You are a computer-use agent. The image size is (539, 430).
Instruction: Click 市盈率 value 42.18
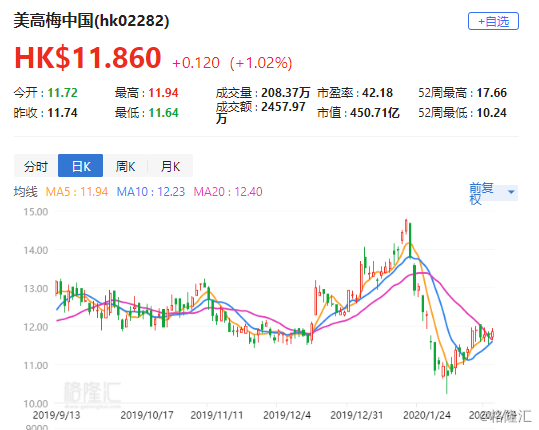pos(377,92)
